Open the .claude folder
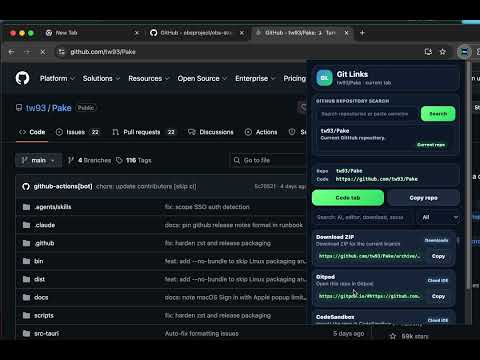Screen dimensions: 480x360 pos(45,225)
